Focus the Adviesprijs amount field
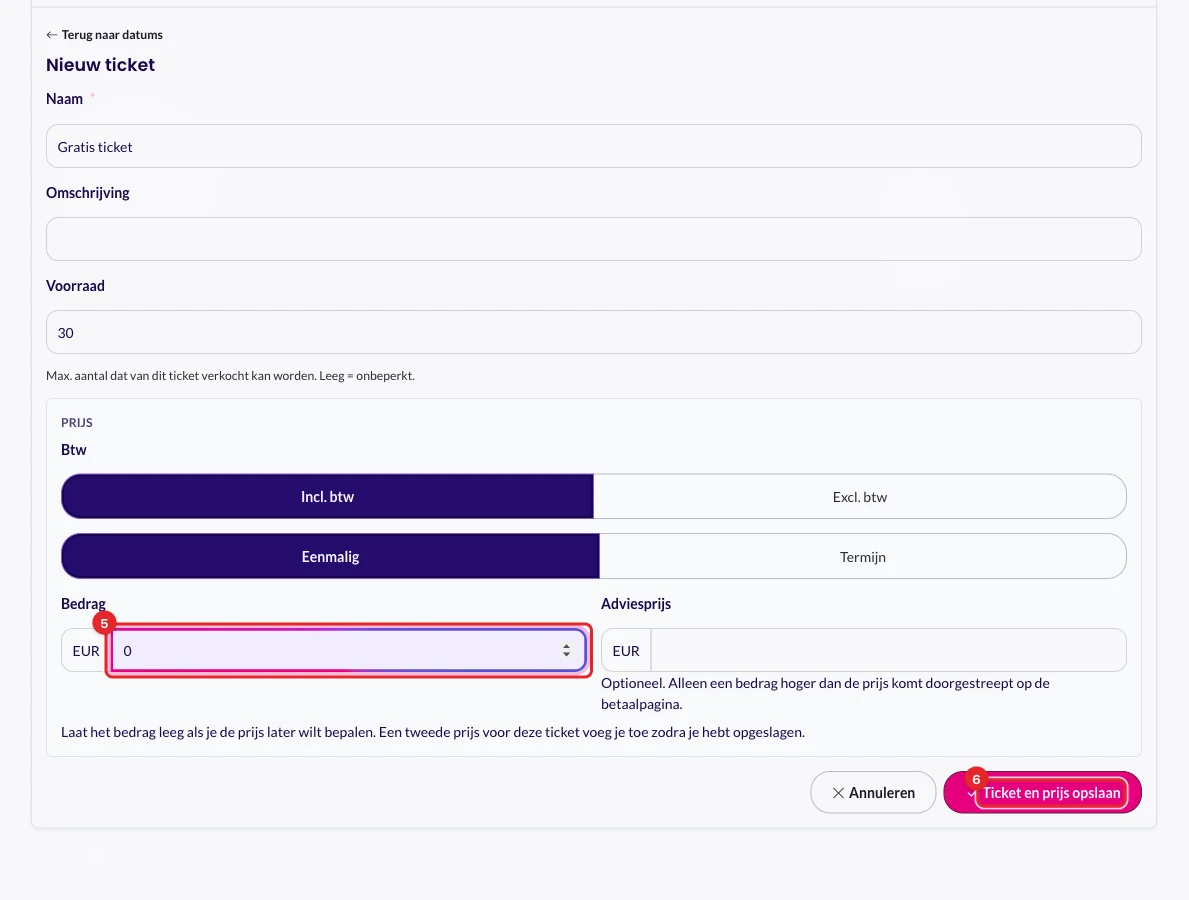 tap(888, 651)
